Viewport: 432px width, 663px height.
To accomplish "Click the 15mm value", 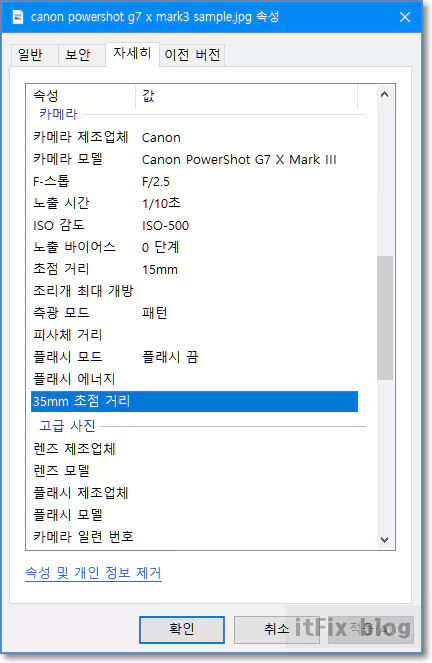I will pyautogui.click(x=160, y=270).
